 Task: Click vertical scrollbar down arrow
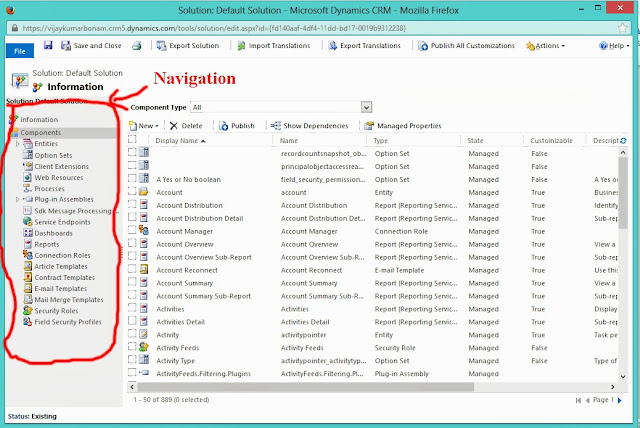[x=623, y=376]
